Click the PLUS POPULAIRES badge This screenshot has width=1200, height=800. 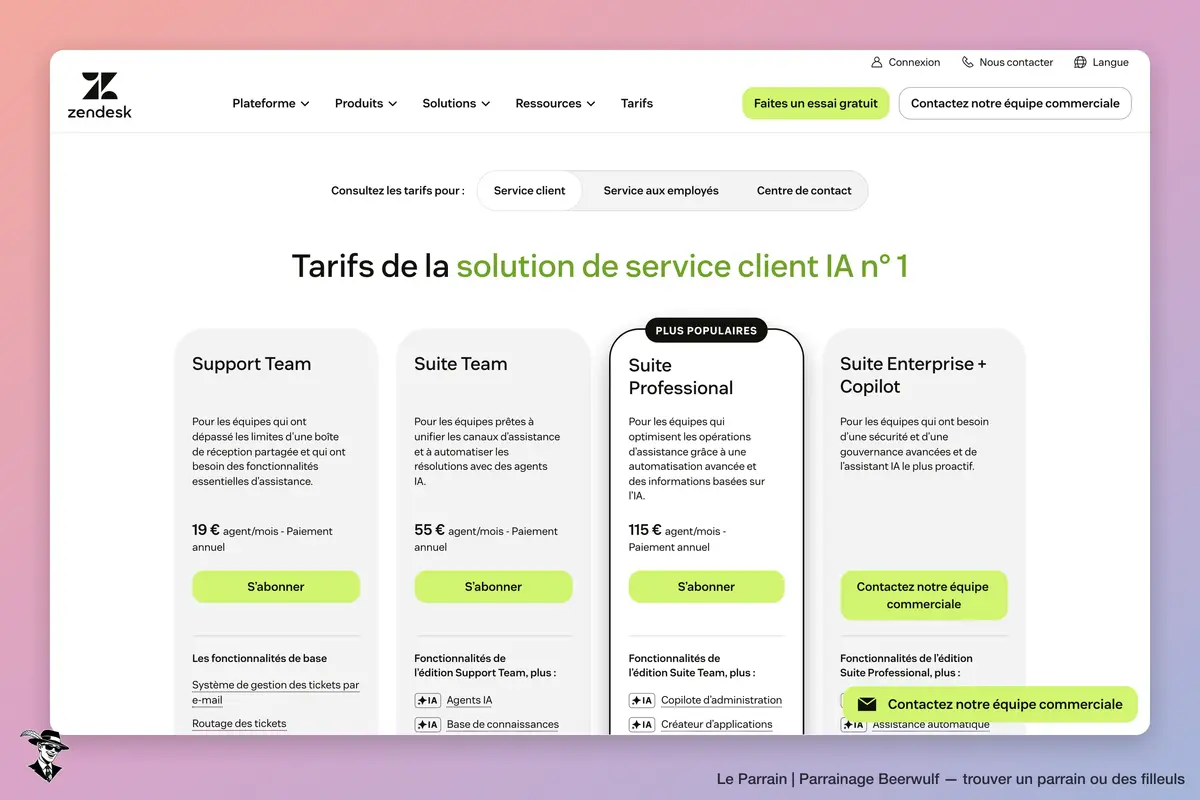[706, 330]
